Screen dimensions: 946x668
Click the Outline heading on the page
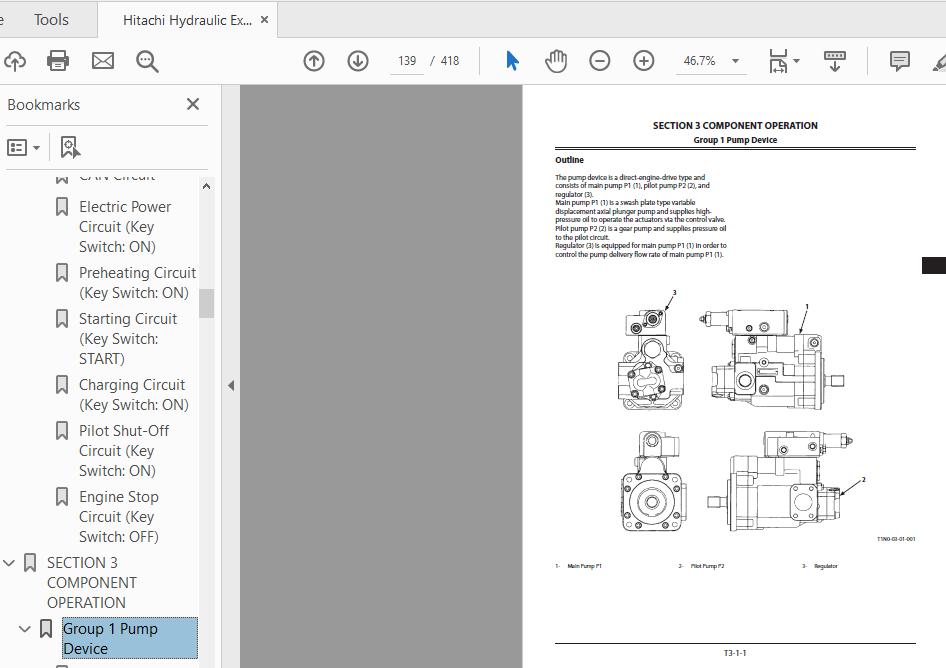[x=570, y=160]
